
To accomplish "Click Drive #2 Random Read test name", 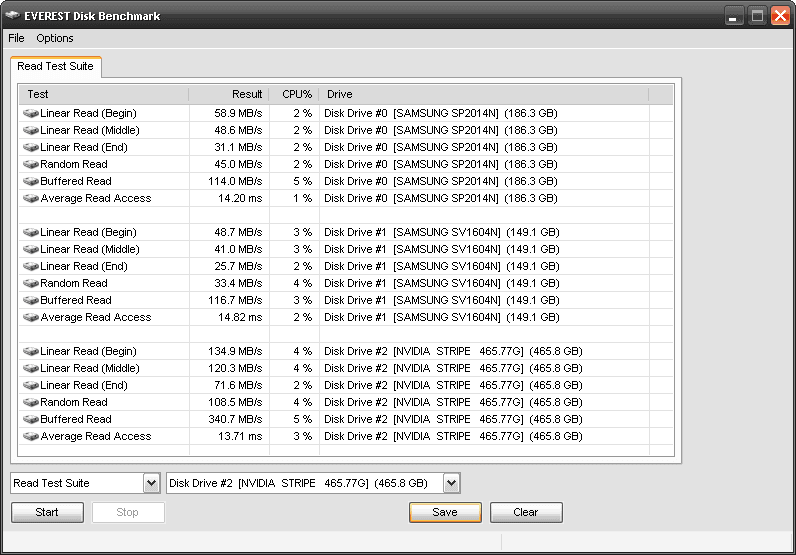I will tap(74, 402).
